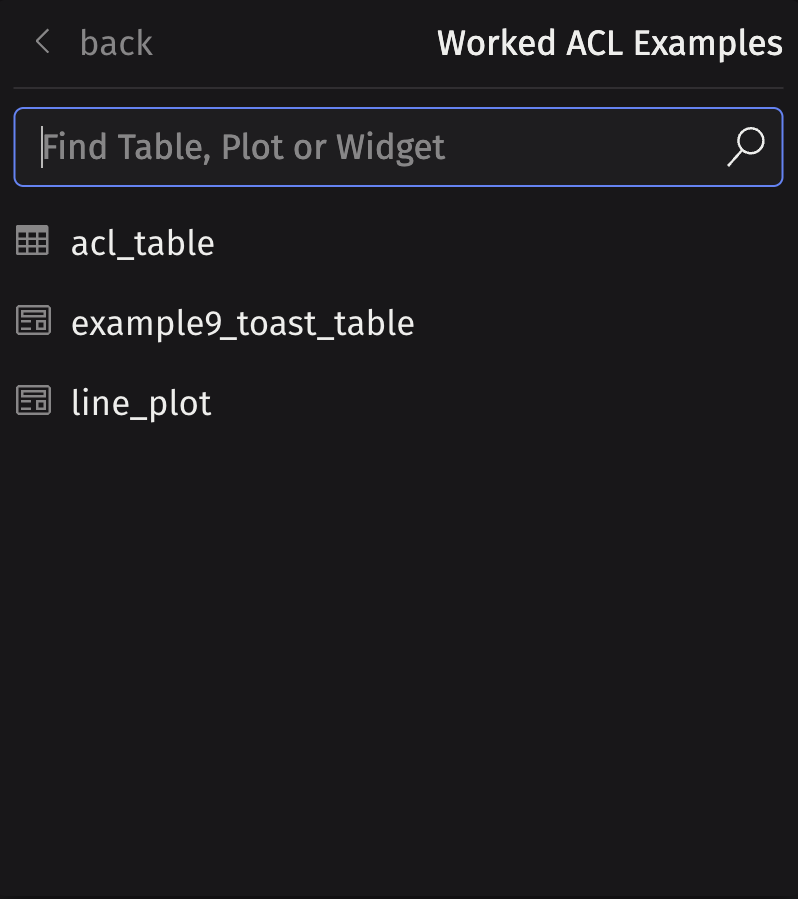798x899 pixels.
Task: Open the example9_toast_table item
Action: [399, 323]
